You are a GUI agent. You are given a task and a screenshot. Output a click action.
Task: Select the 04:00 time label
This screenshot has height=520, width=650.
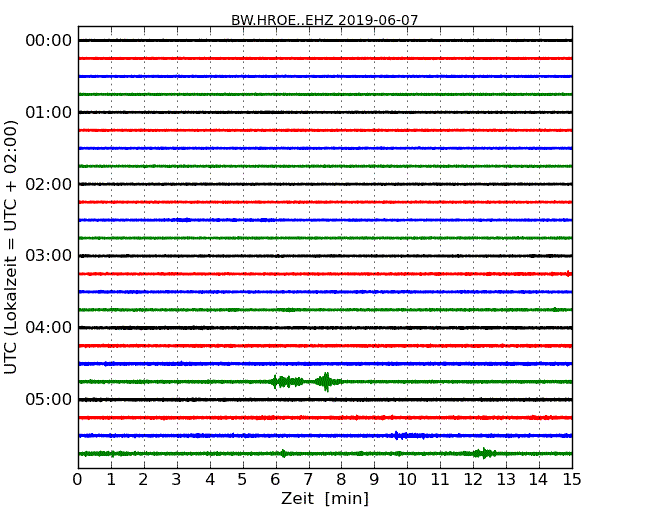pyautogui.click(x=49, y=328)
